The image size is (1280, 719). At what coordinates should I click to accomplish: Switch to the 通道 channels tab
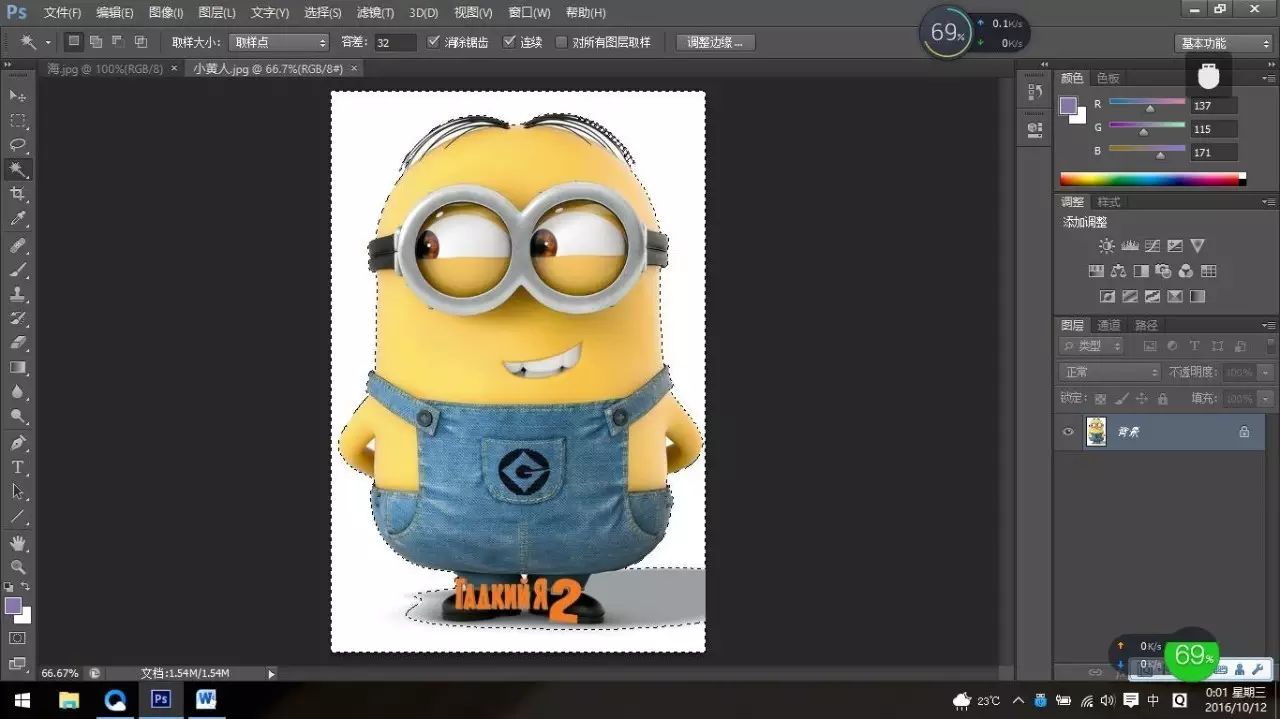tap(1109, 325)
